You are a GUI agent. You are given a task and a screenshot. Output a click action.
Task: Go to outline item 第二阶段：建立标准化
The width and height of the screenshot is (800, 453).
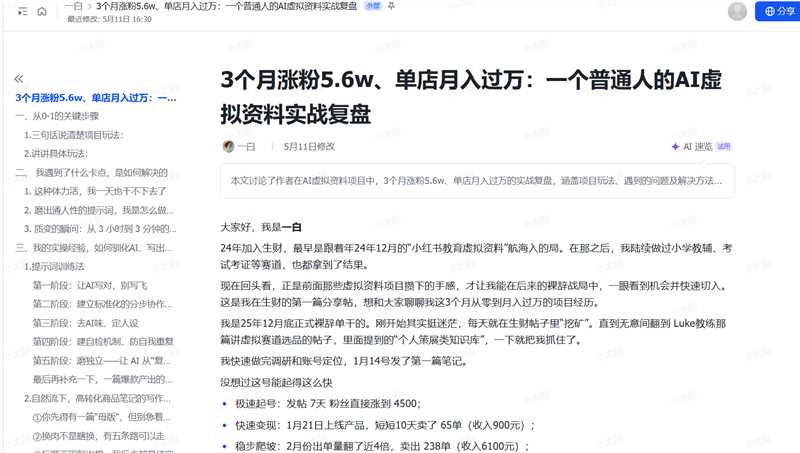pos(103,304)
